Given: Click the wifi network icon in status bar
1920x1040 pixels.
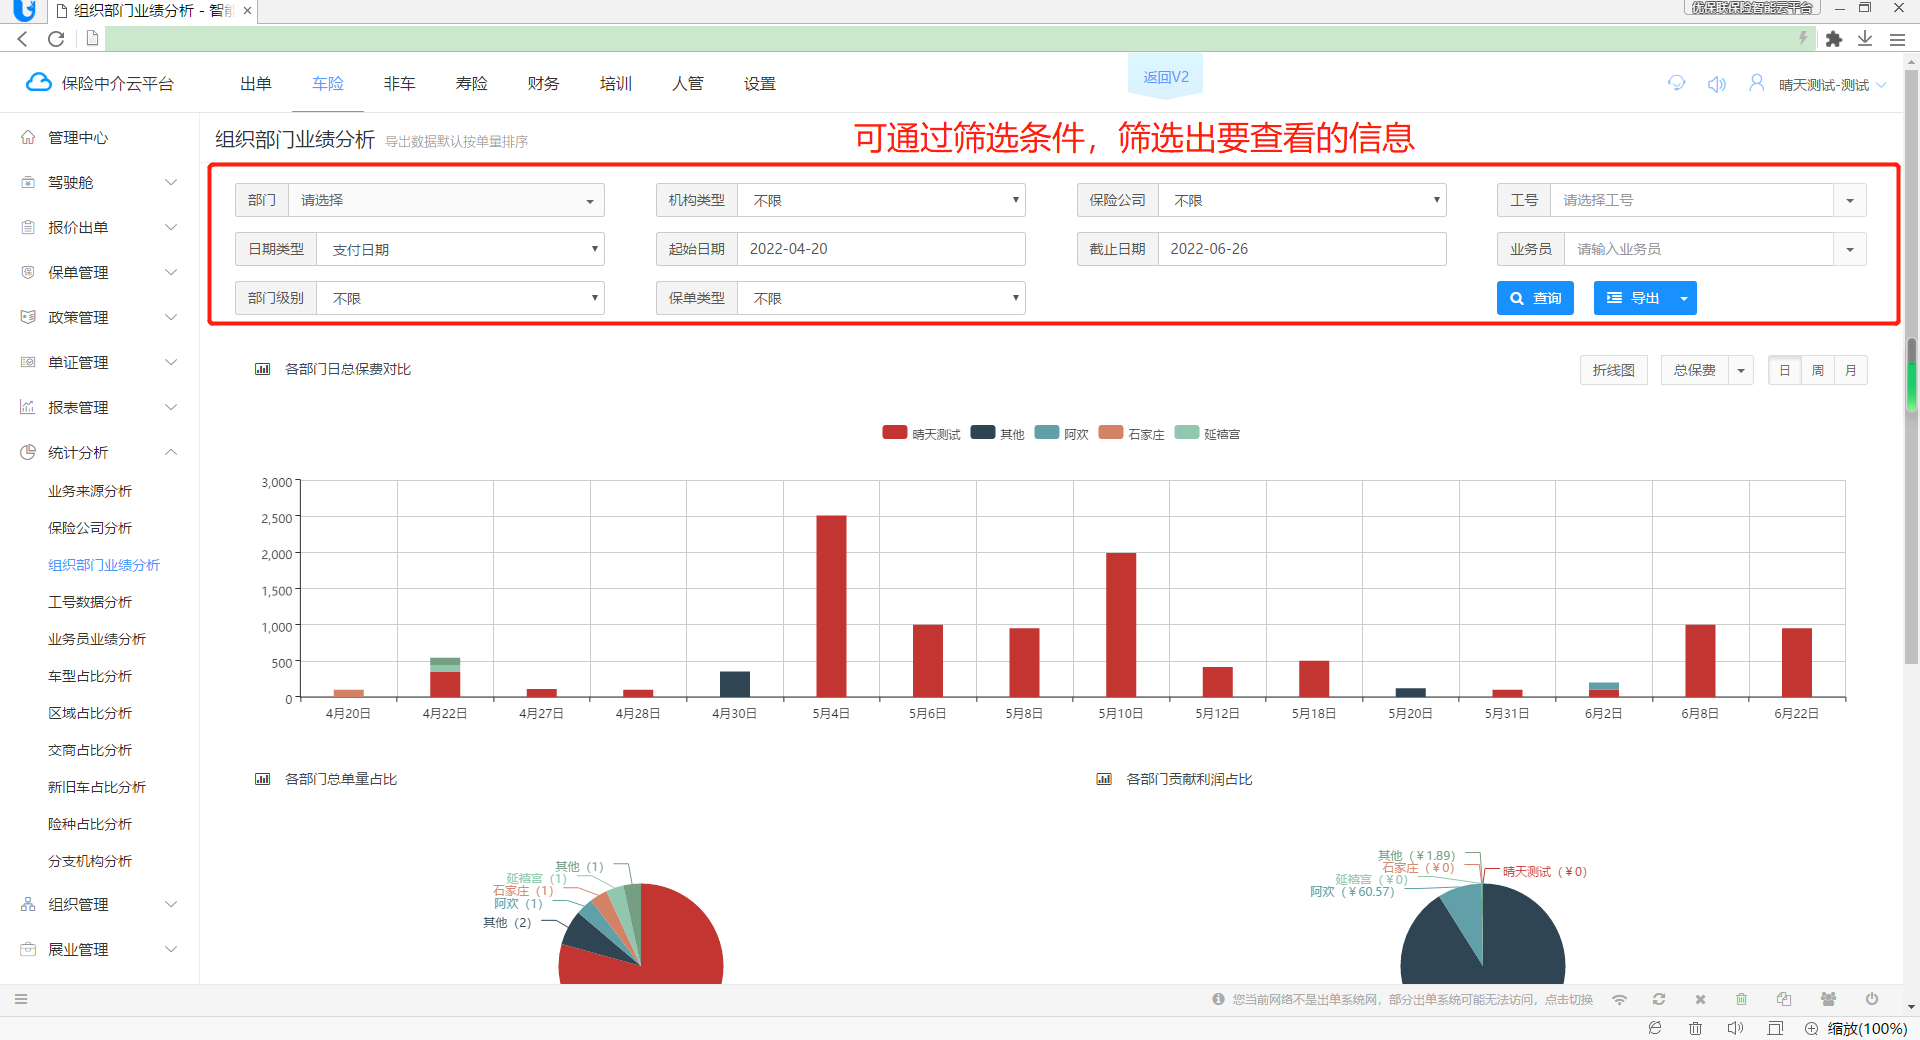Looking at the screenshot, I should tap(1619, 999).
